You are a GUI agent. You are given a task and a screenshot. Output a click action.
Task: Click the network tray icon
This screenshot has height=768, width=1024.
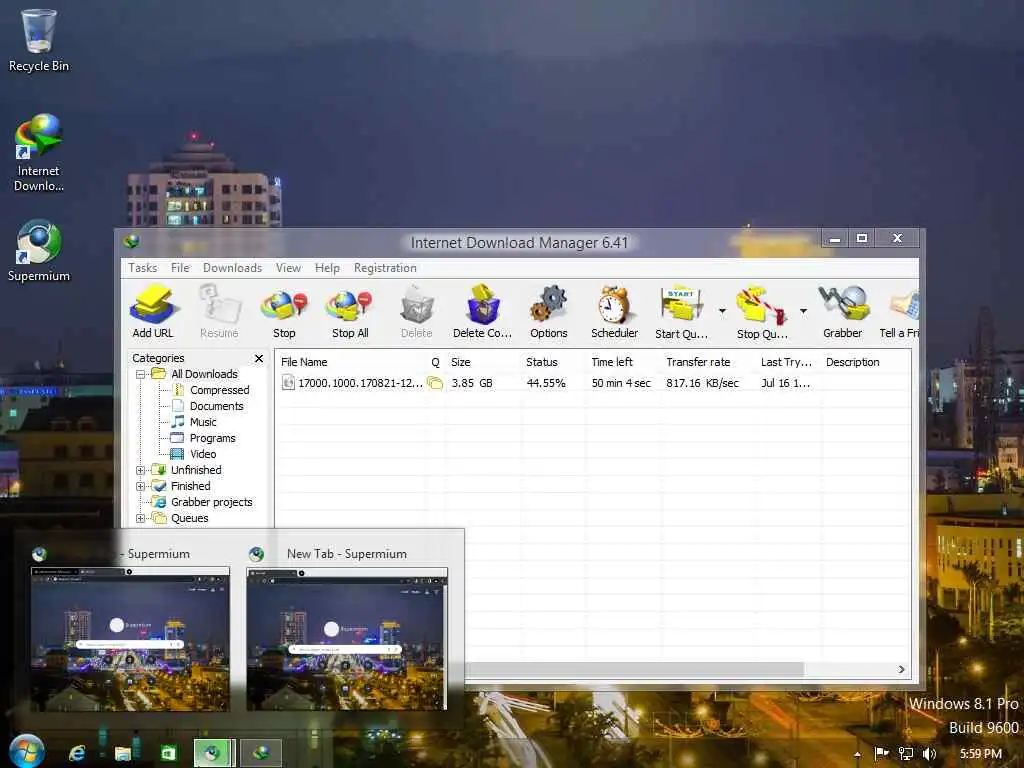(x=905, y=754)
